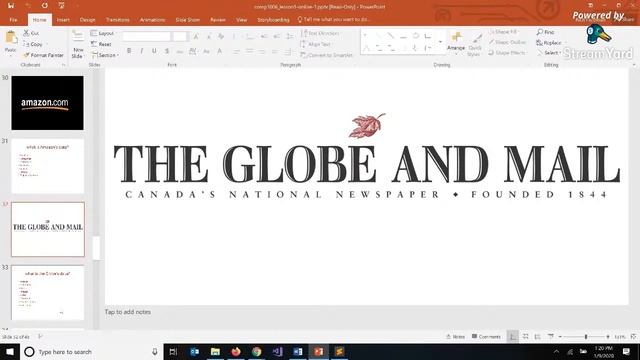
Task: Select slide 33 thumbnail
Action: tap(47, 293)
